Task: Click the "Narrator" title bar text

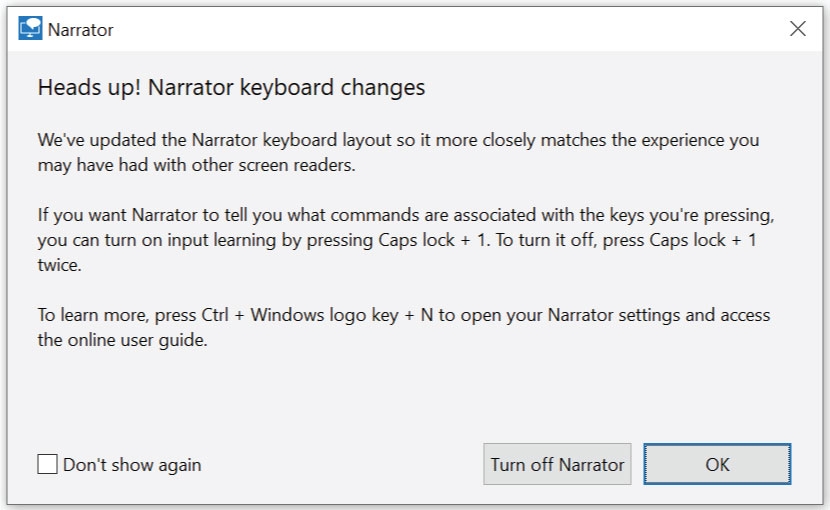Action: coord(81,30)
